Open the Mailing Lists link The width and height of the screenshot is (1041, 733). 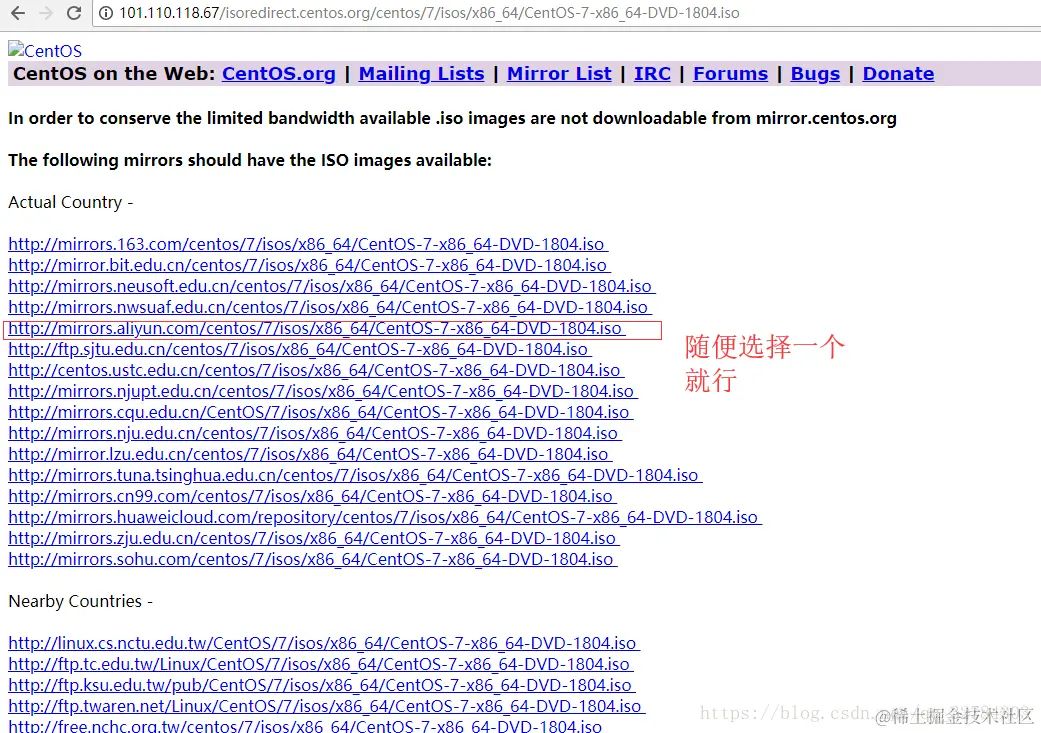pyautogui.click(x=422, y=74)
